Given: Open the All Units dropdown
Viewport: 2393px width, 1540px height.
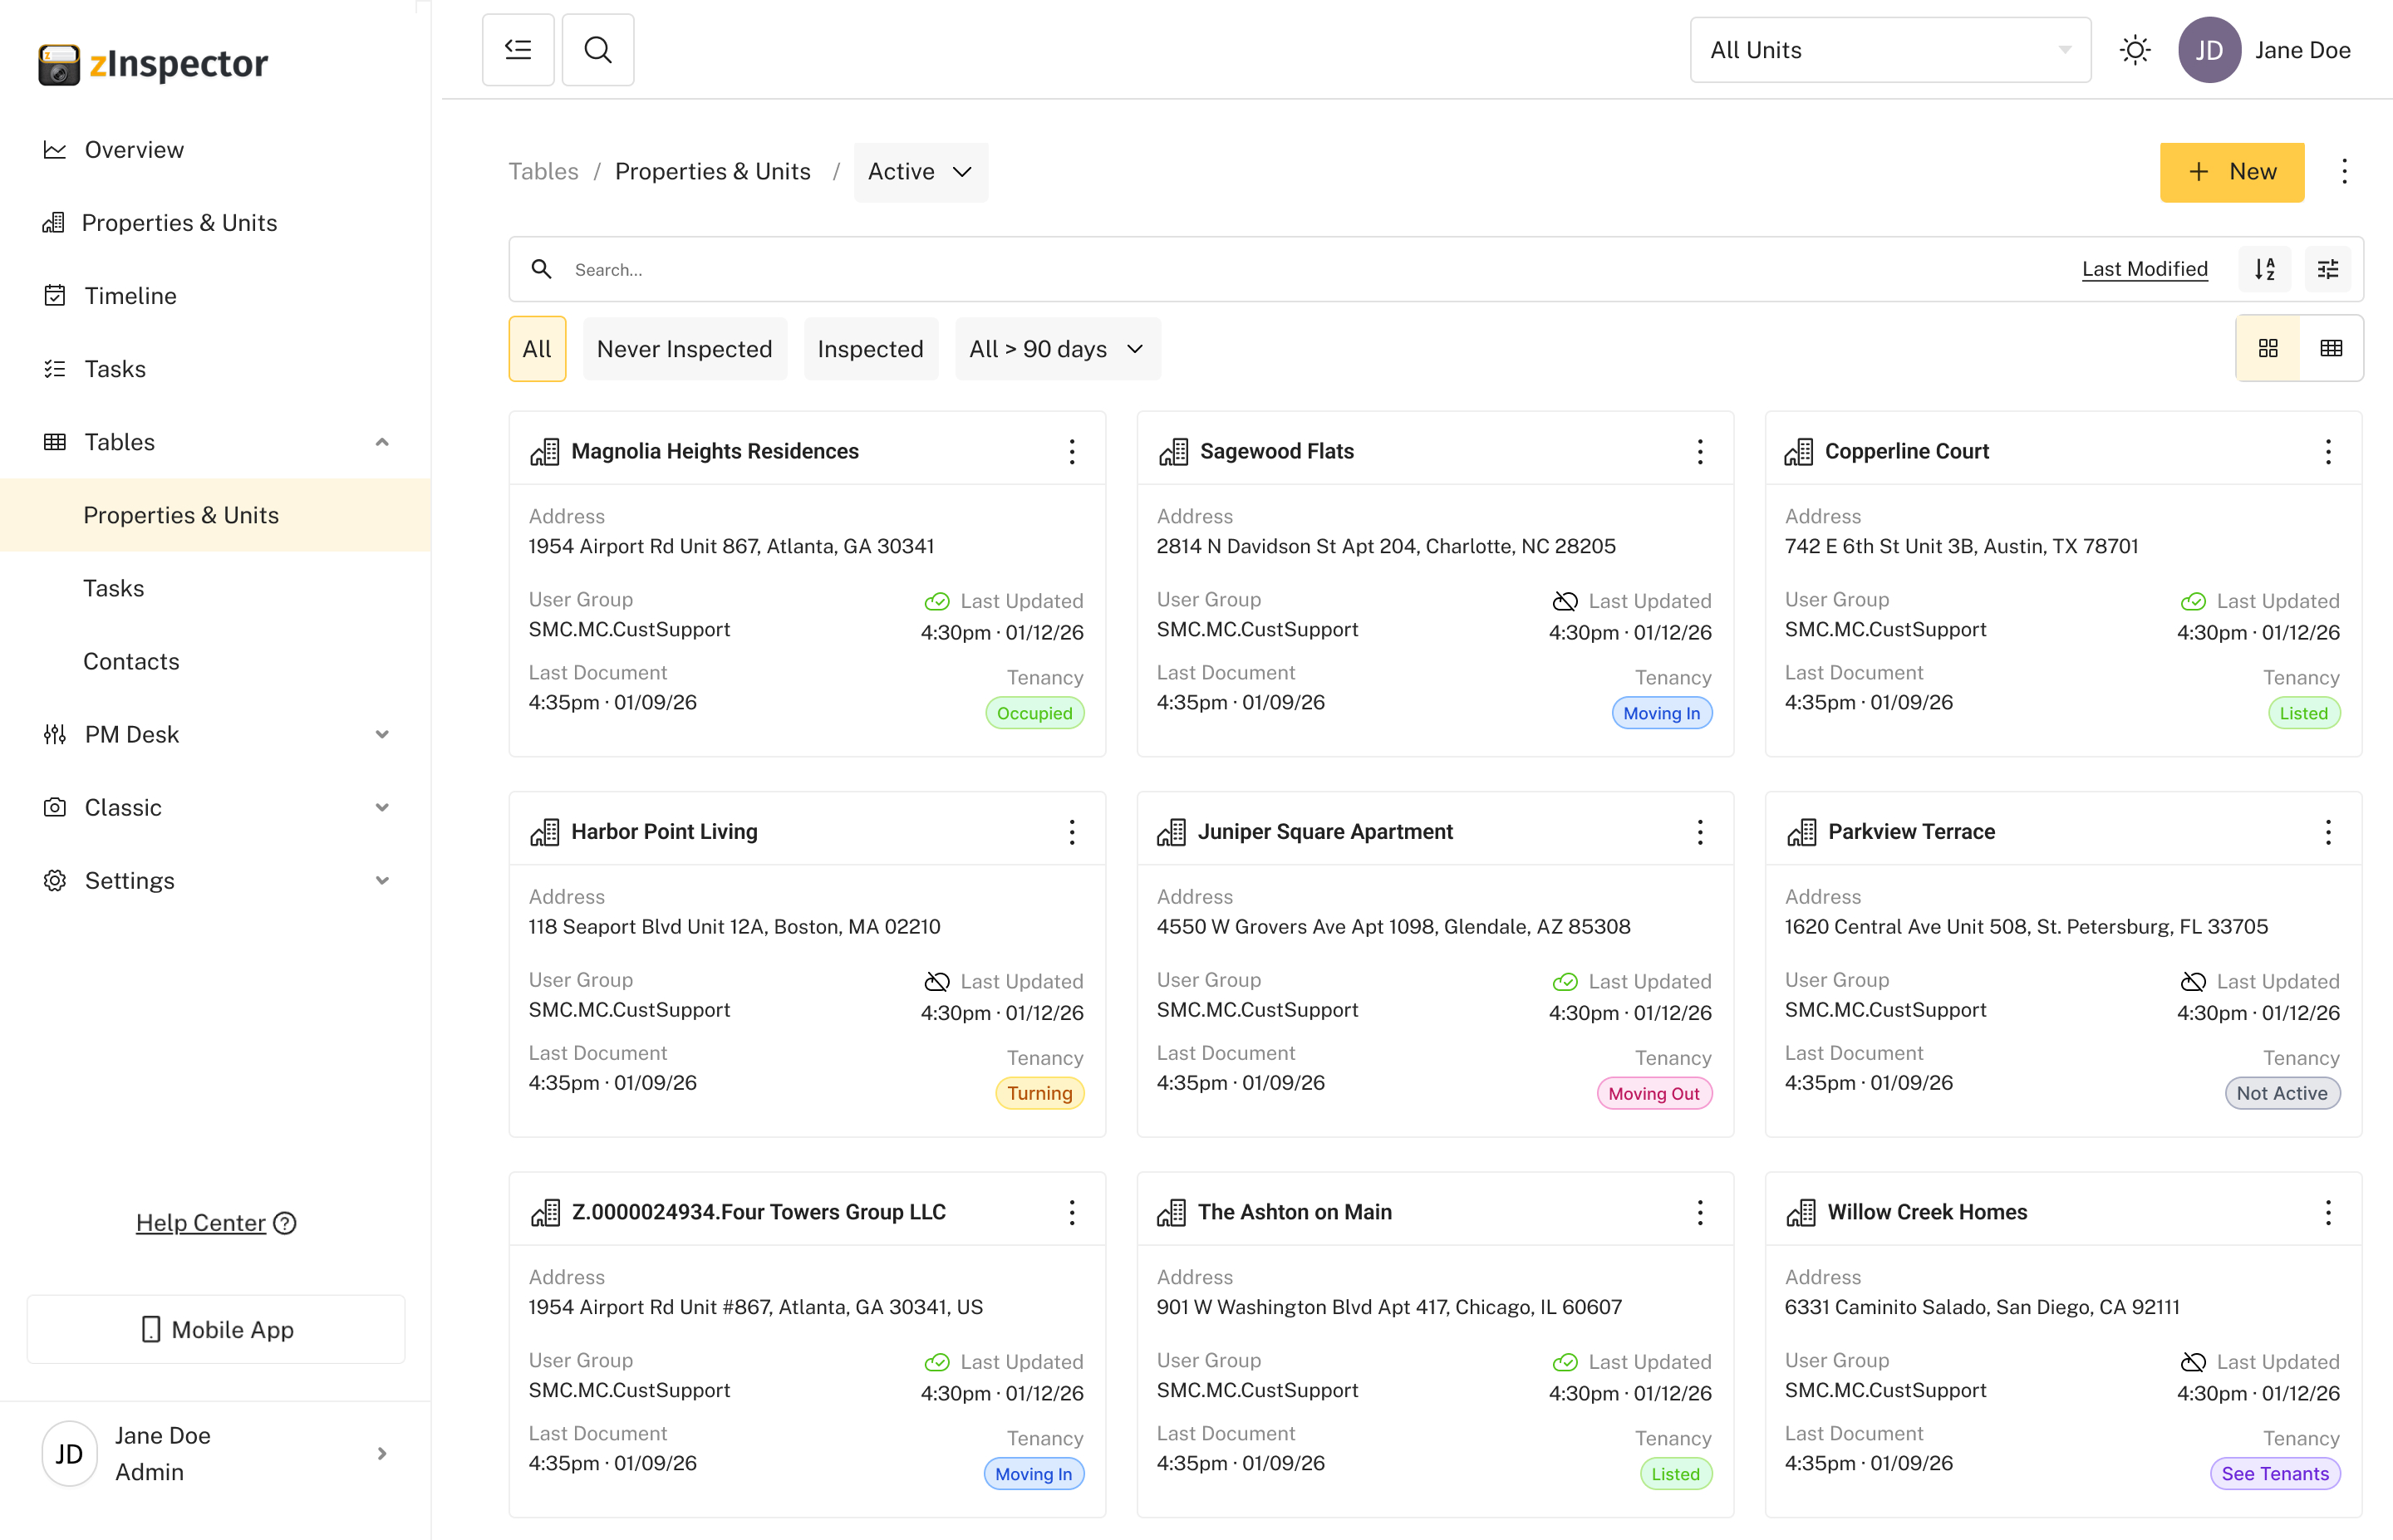Looking at the screenshot, I should pos(1889,50).
